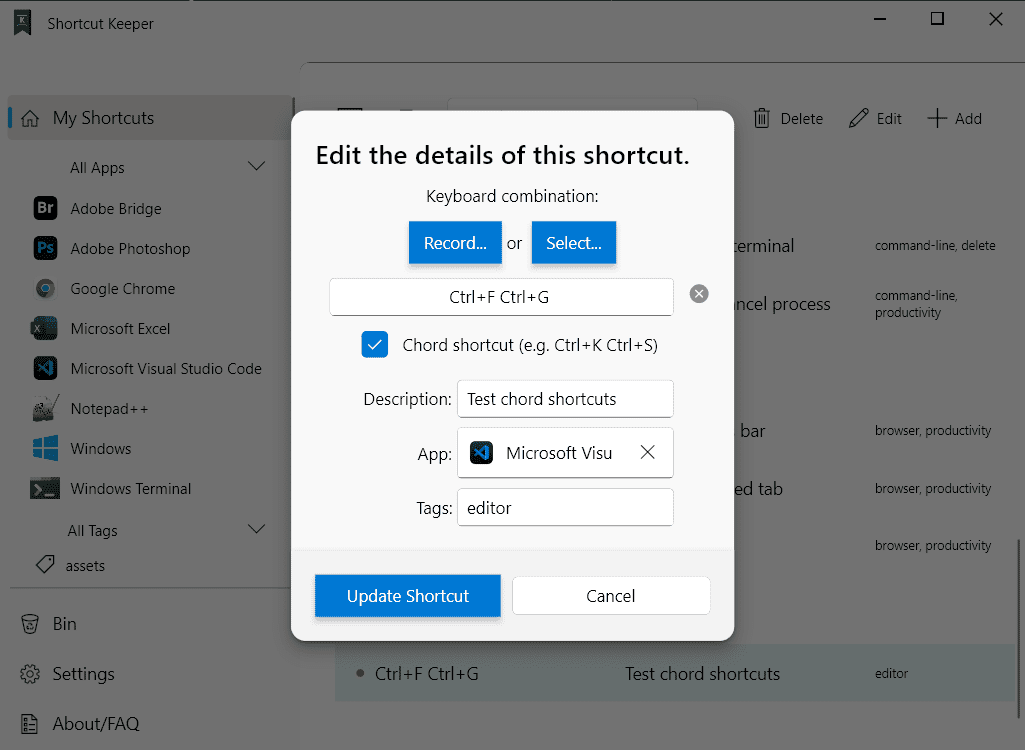Viewport: 1025px width, 750px height.
Task: Select the Windows Terminal icon
Action: click(45, 488)
